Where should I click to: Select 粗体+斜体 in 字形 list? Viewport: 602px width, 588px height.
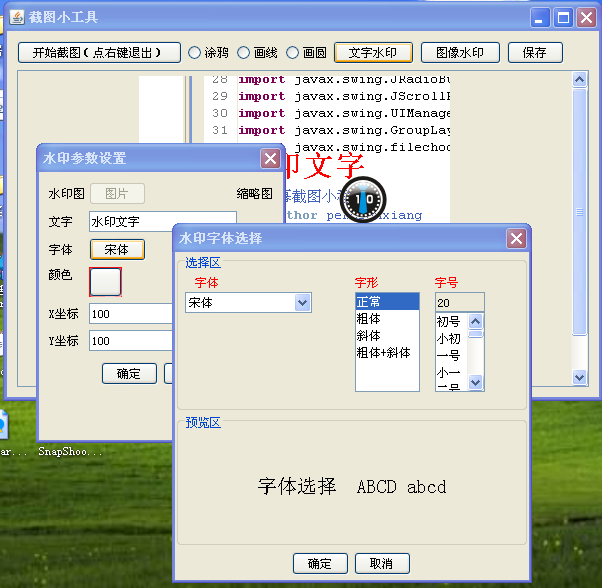(x=387, y=352)
